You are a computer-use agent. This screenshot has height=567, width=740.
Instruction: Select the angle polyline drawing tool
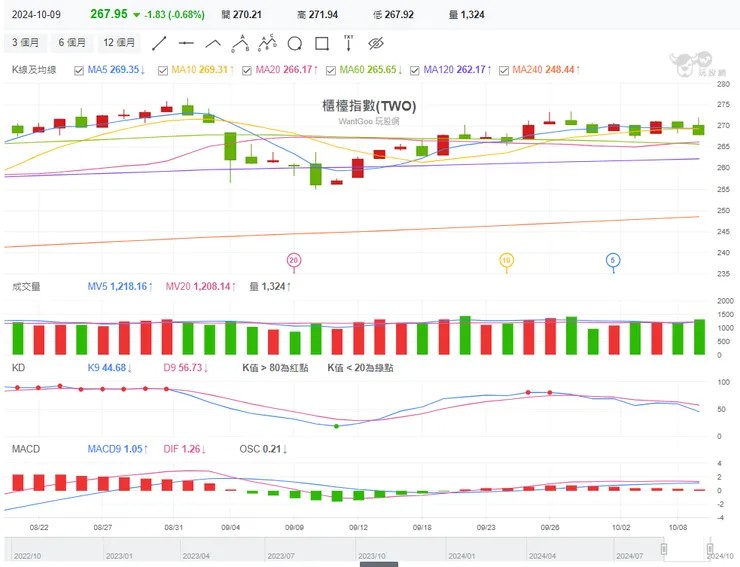tap(213, 44)
